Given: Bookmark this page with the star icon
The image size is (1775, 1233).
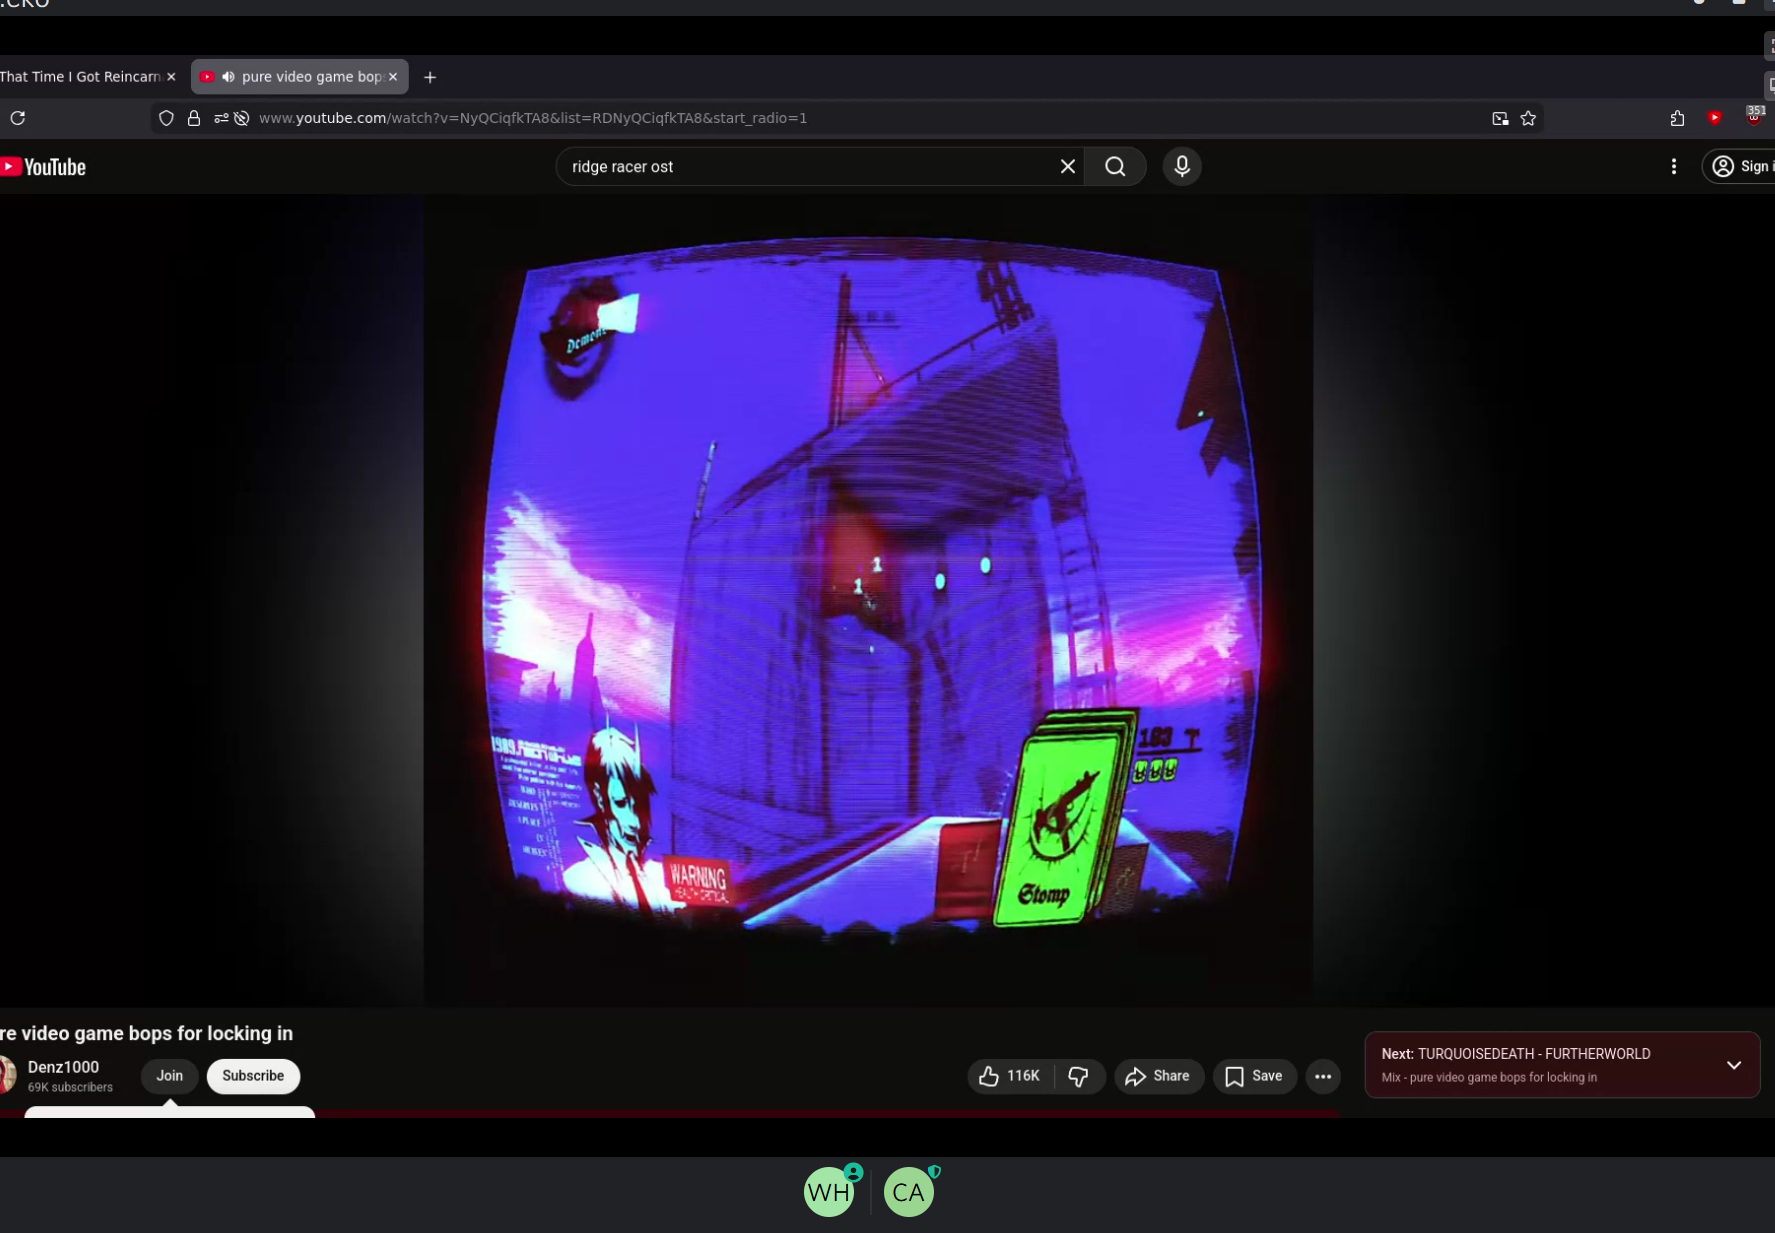Looking at the screenshot, I should click(1528, 118).
